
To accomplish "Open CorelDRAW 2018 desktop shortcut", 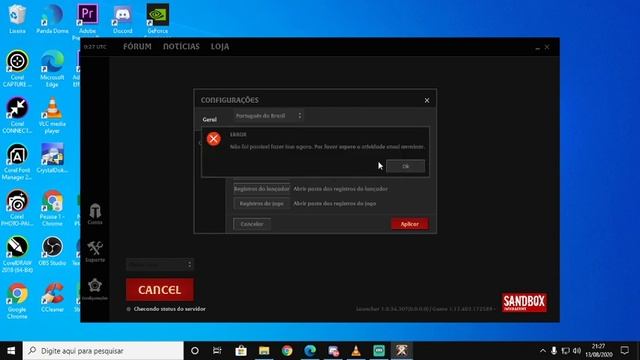I will [17, 255].
